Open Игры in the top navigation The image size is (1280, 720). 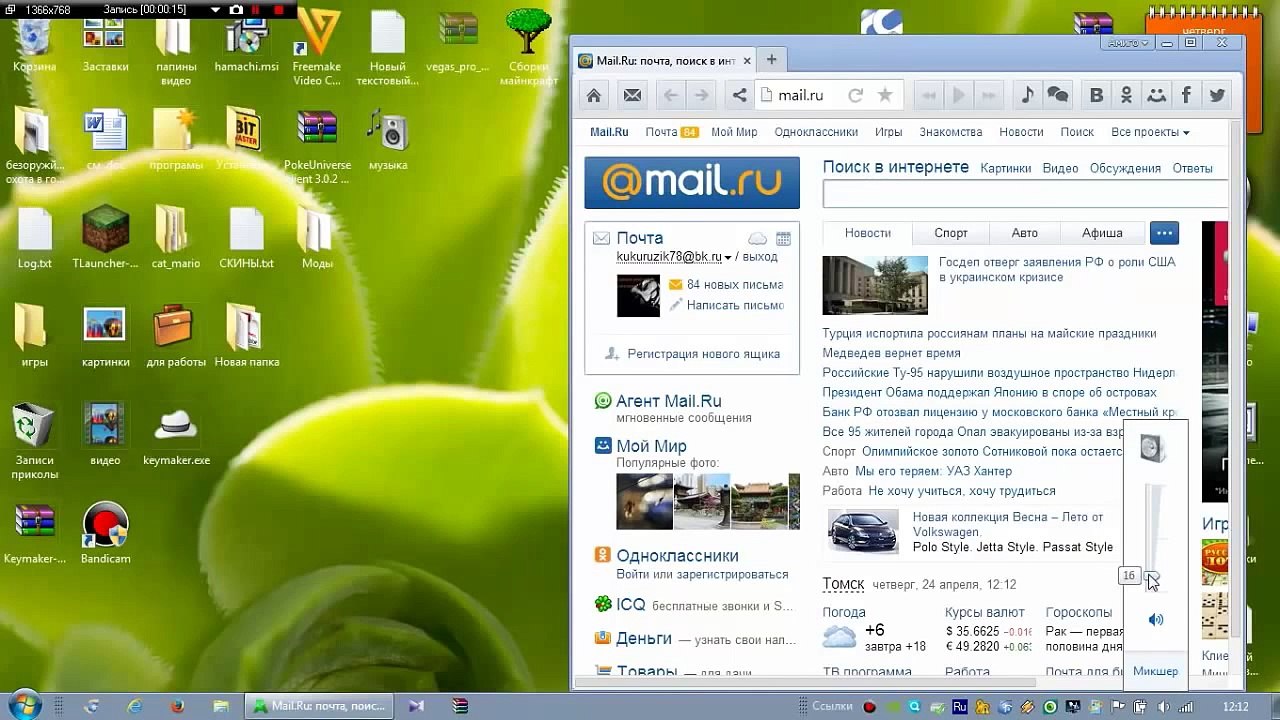pyautogui.click(x=888, y=132)
